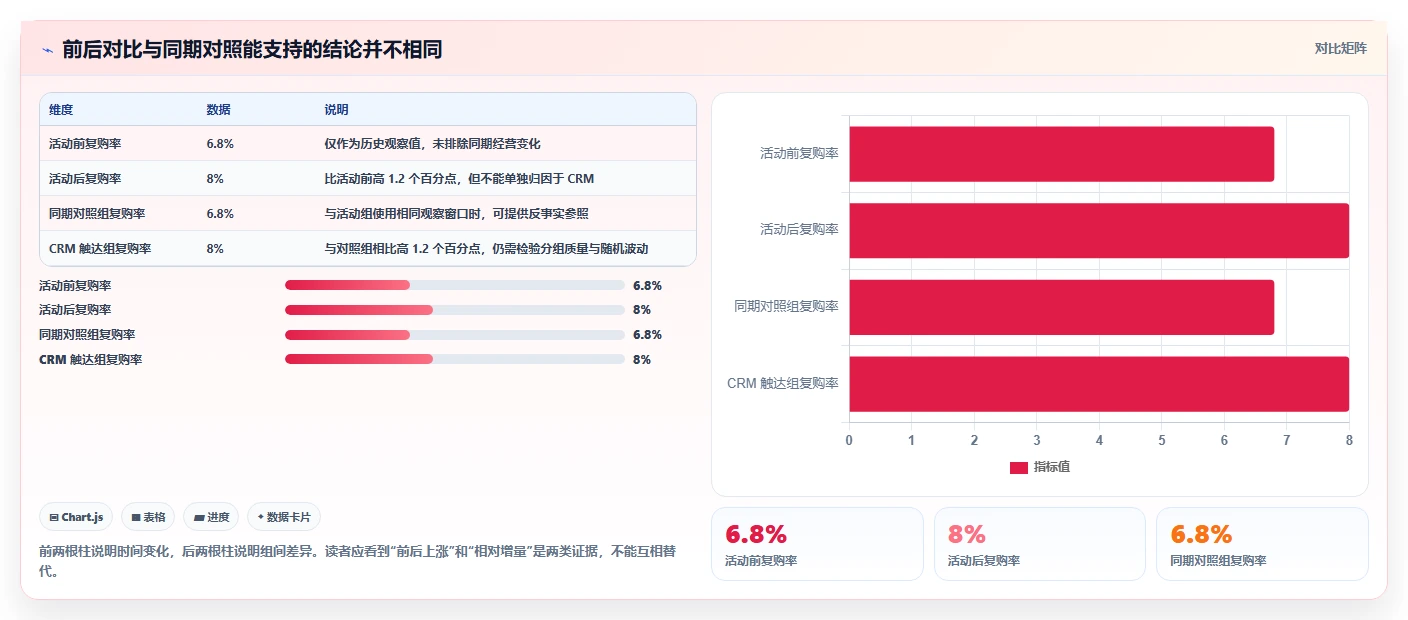
Task: Click the x-axis tick label 4
Action: coord(1099,440)
